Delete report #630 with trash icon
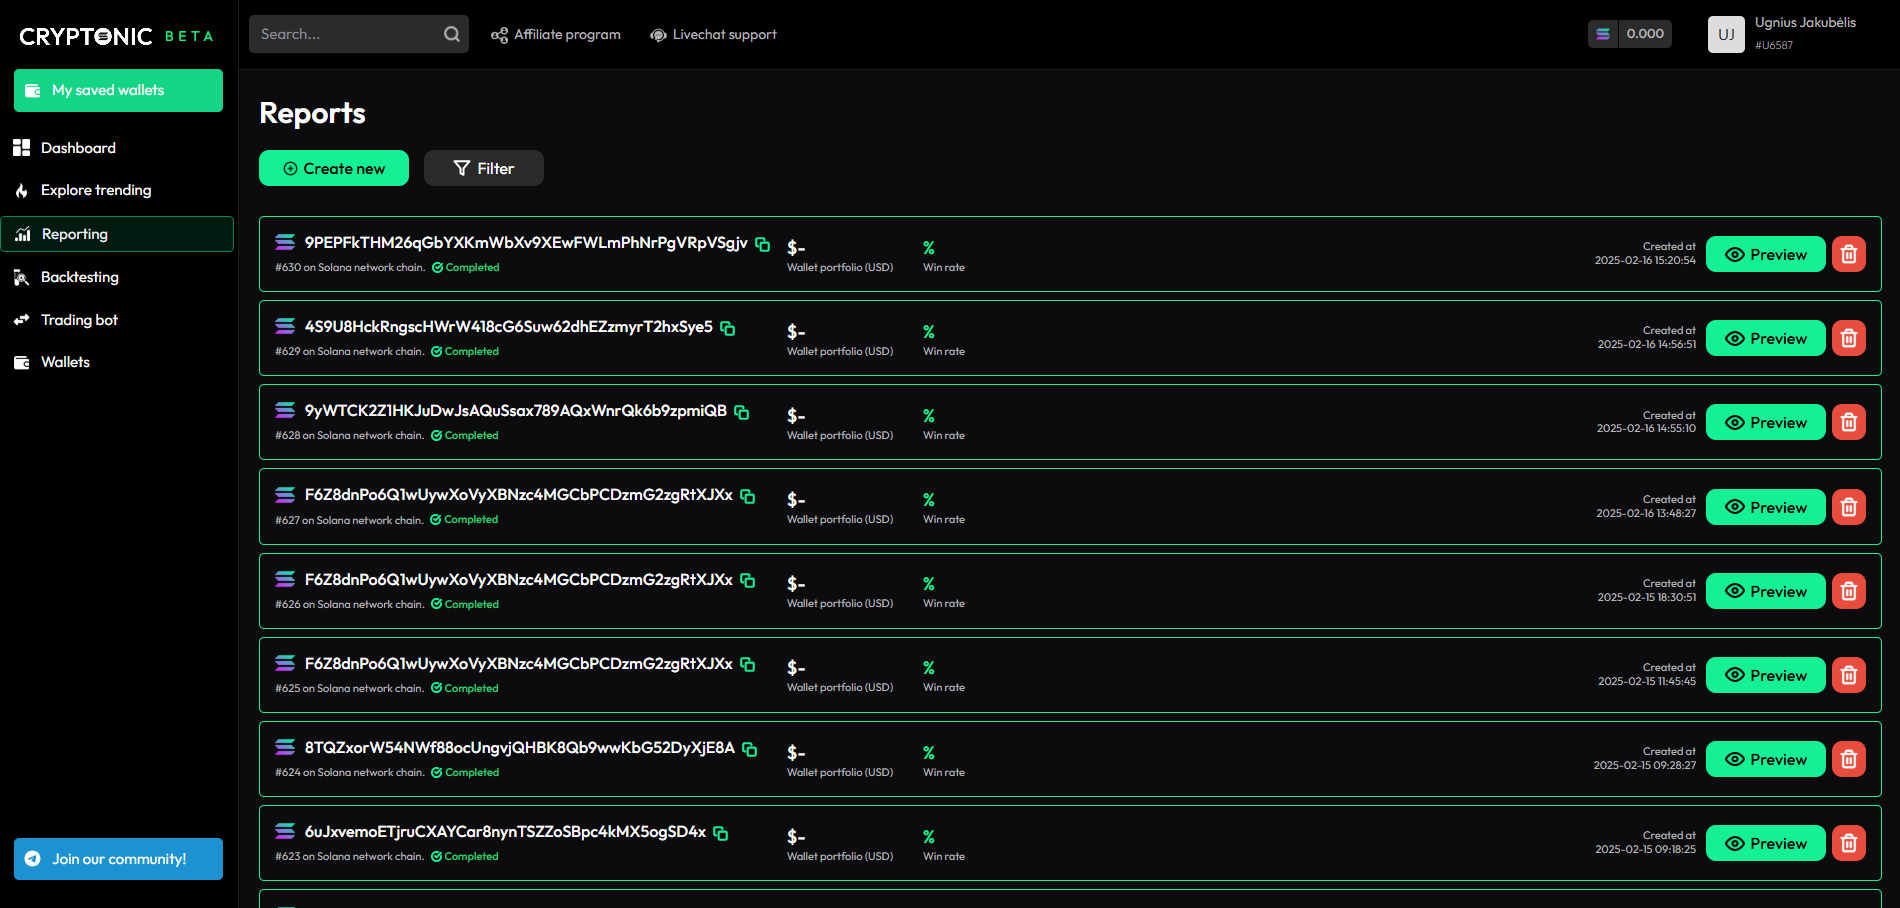 [1849, 254]
